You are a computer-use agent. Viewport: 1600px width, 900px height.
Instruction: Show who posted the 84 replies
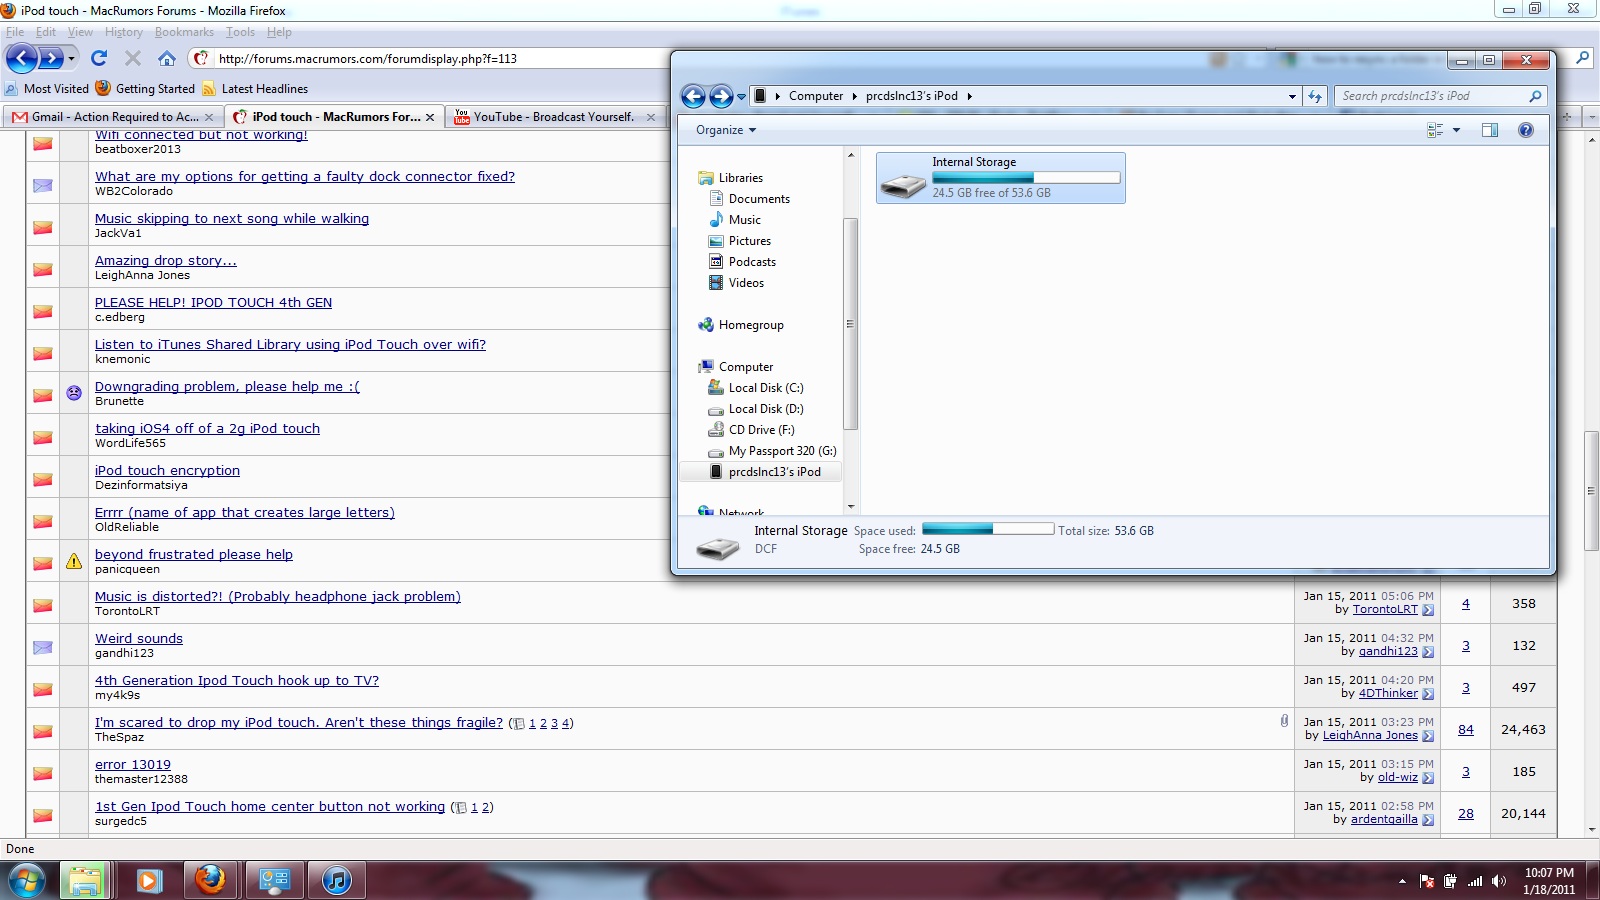click(x=1466, y=730)
